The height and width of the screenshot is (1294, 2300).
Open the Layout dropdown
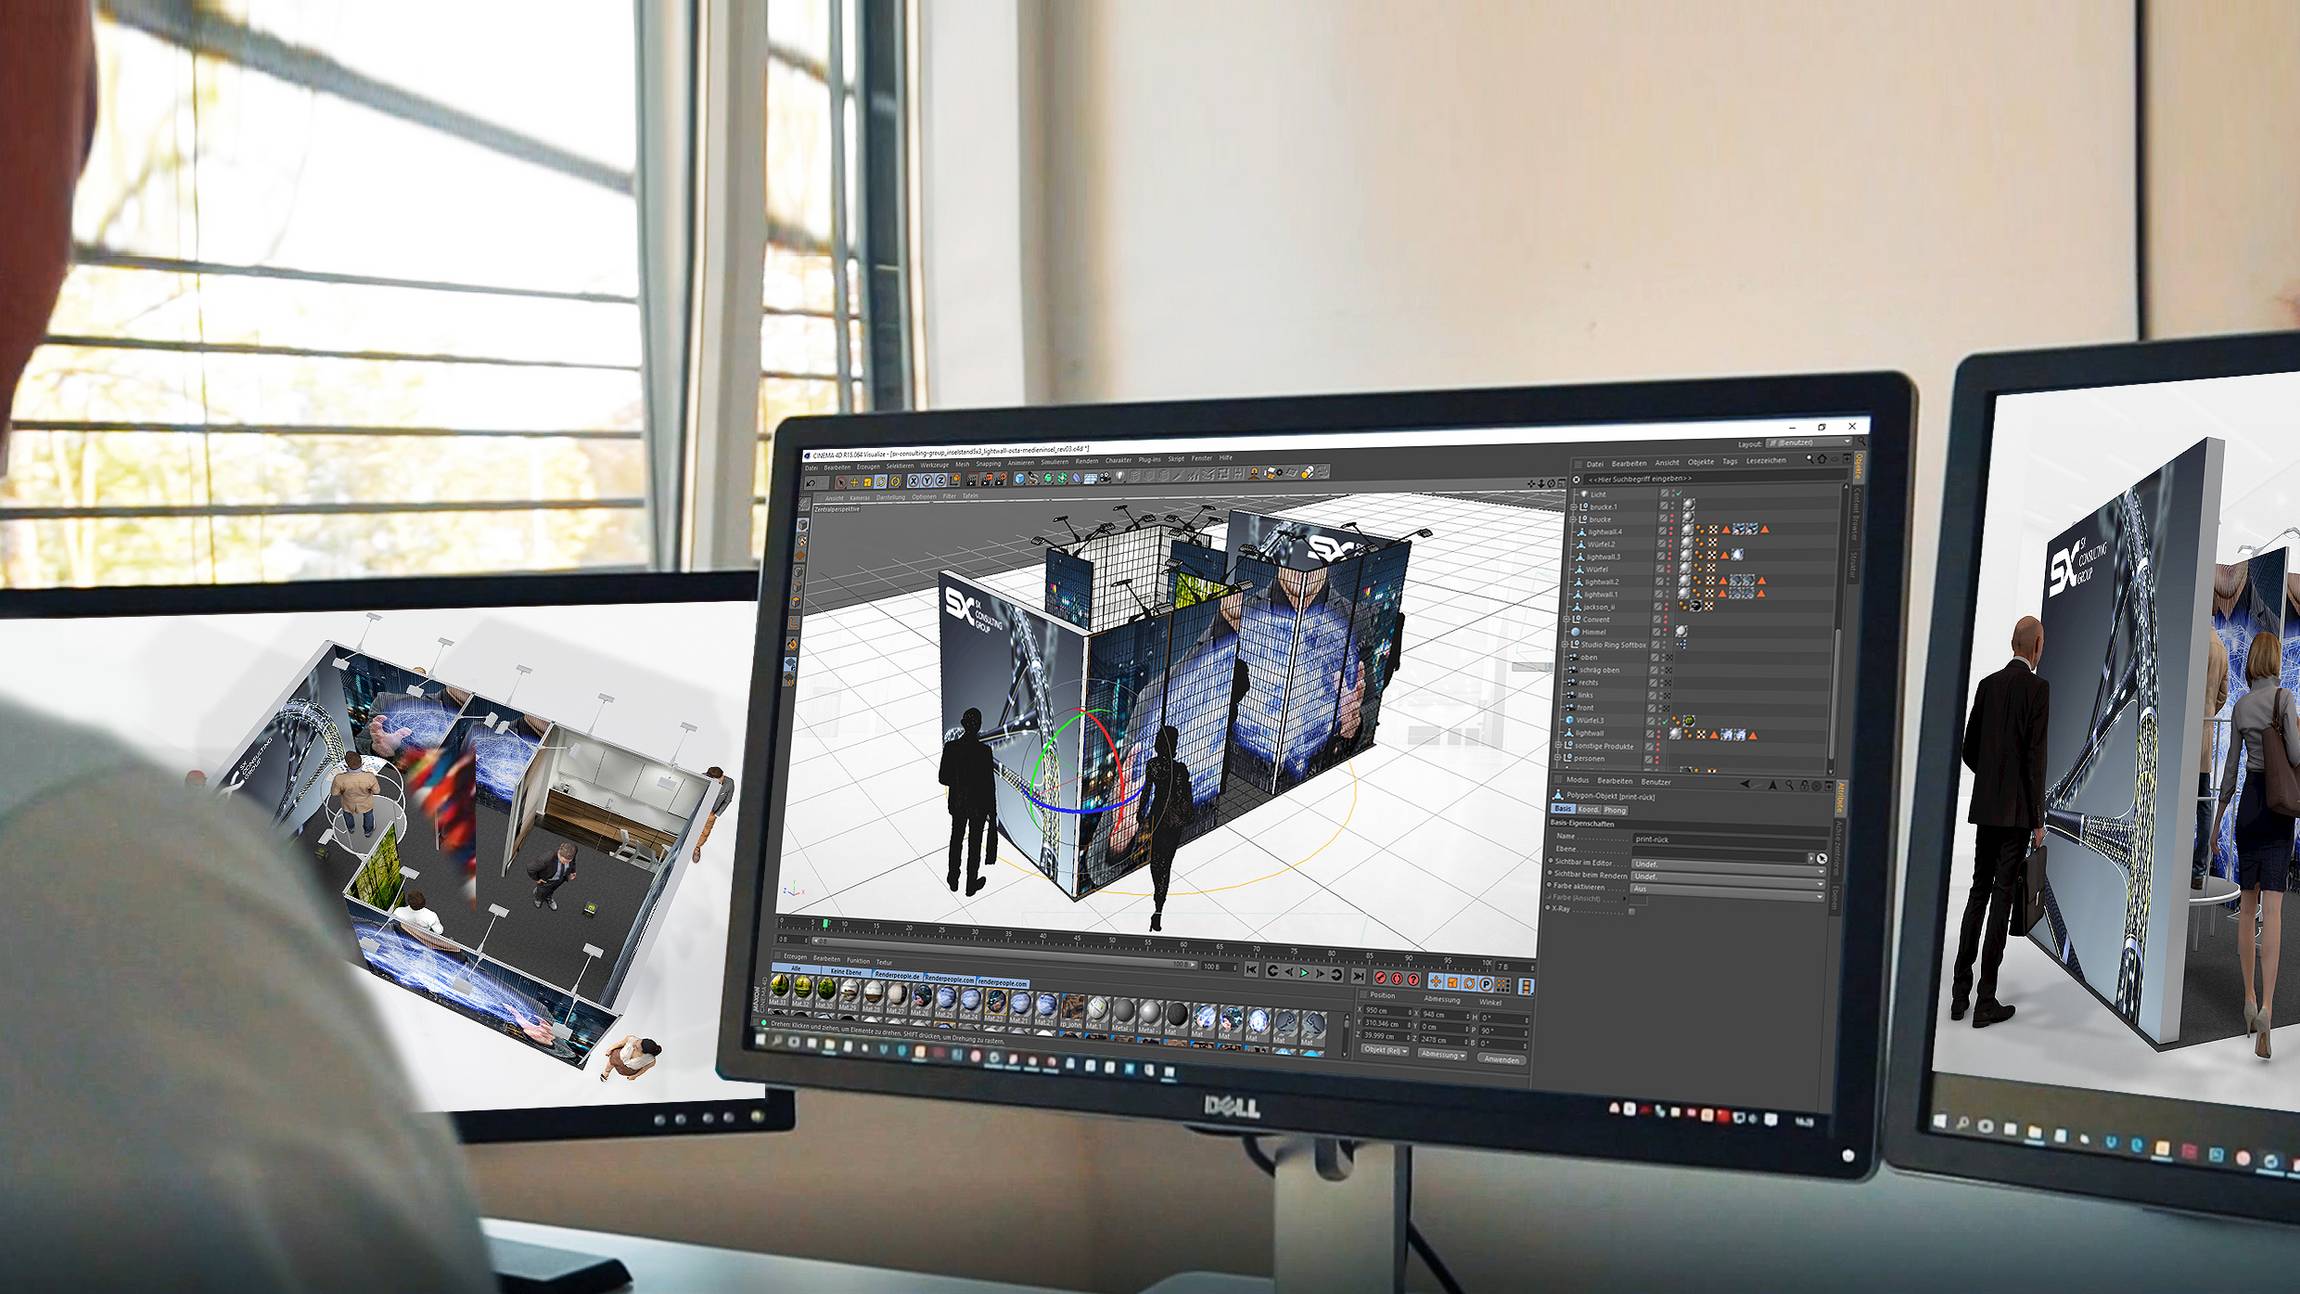[x=1809, y=443]
